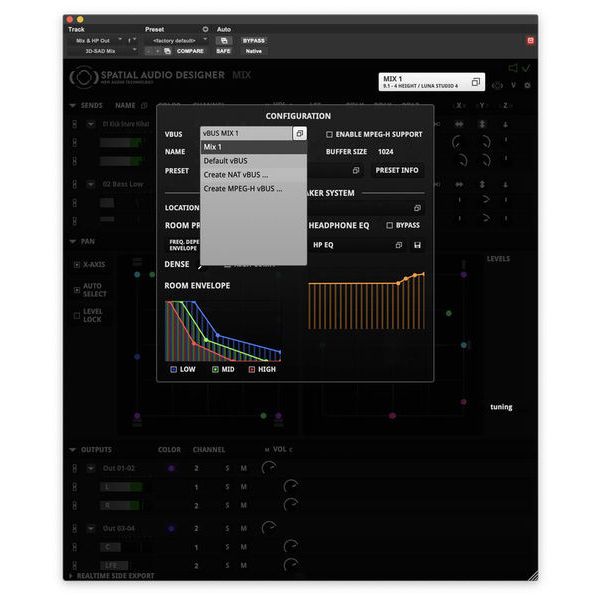Collapse the SENDS section

click(x=72, y=105)
